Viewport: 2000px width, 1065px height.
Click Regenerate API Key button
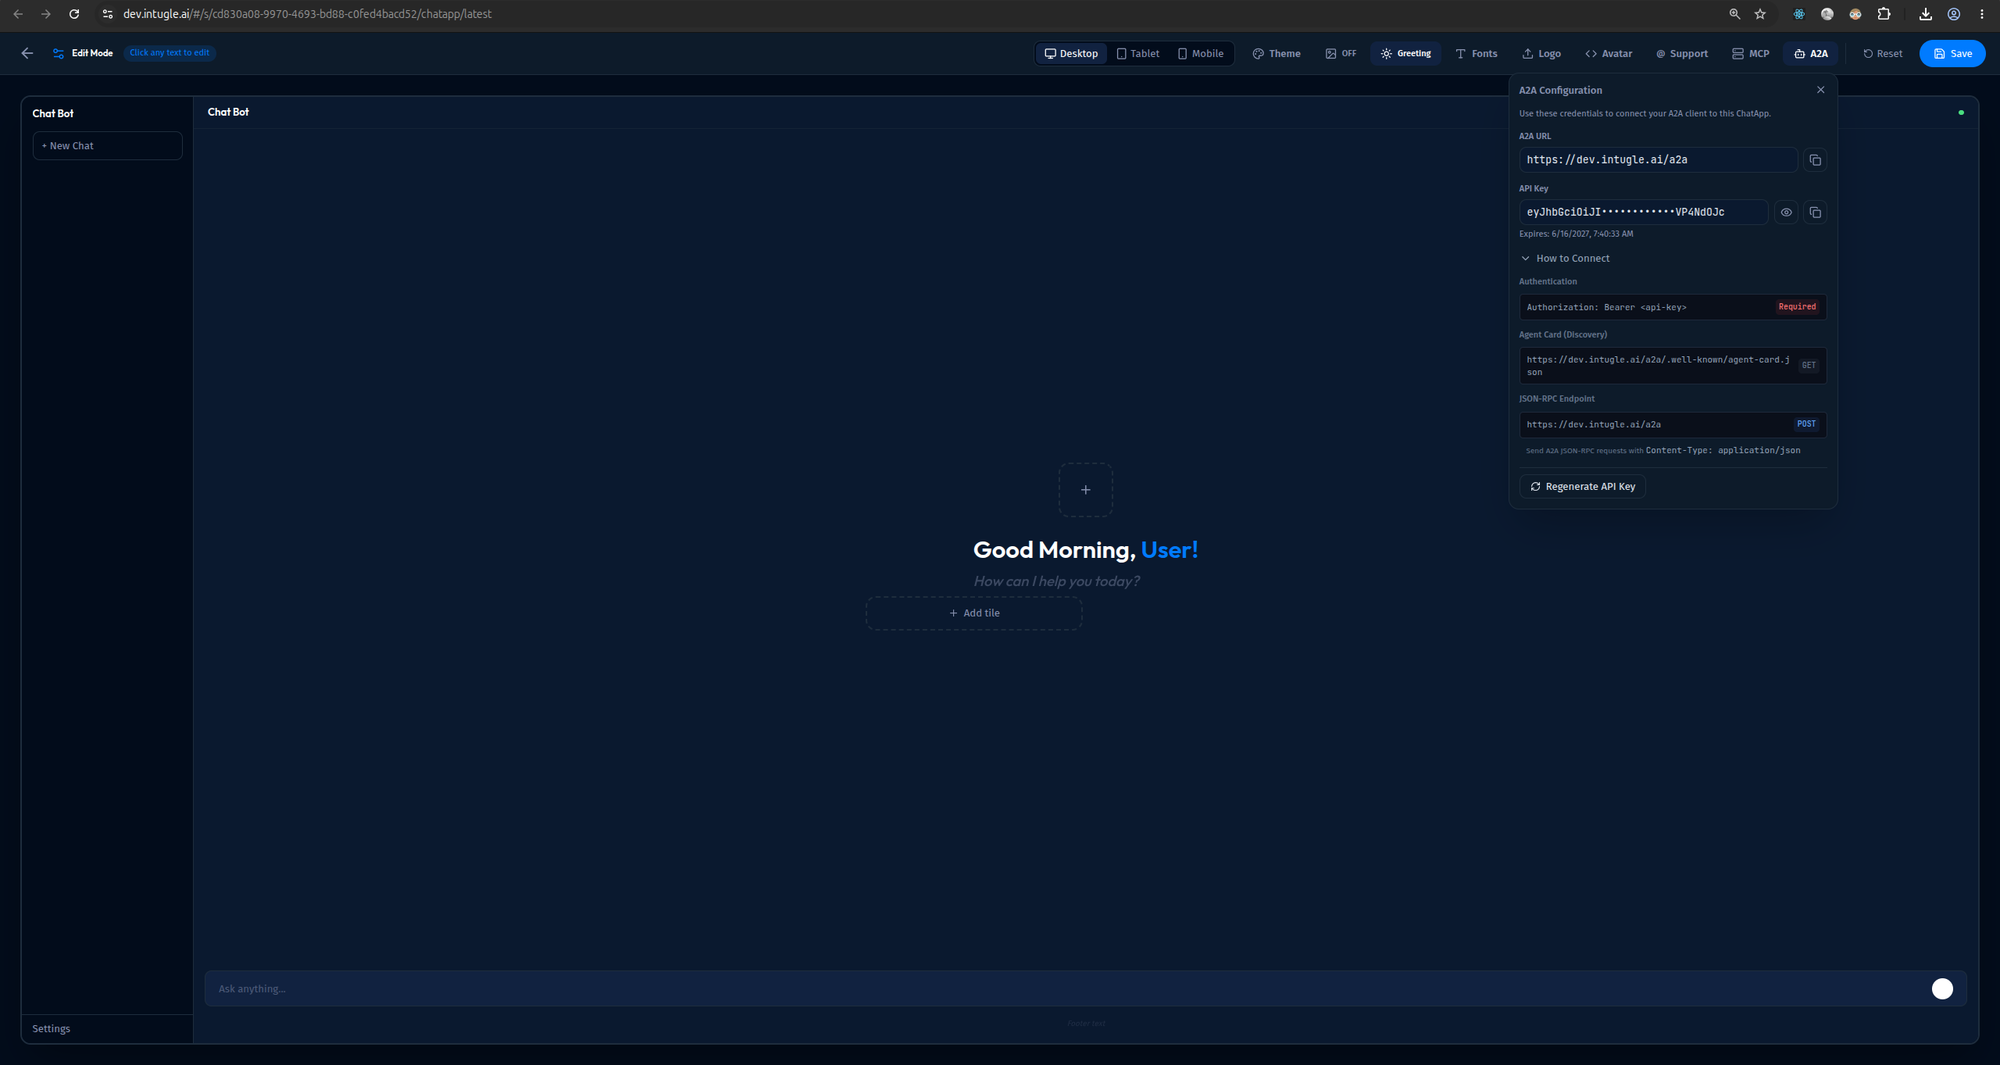pos(1582,487)
